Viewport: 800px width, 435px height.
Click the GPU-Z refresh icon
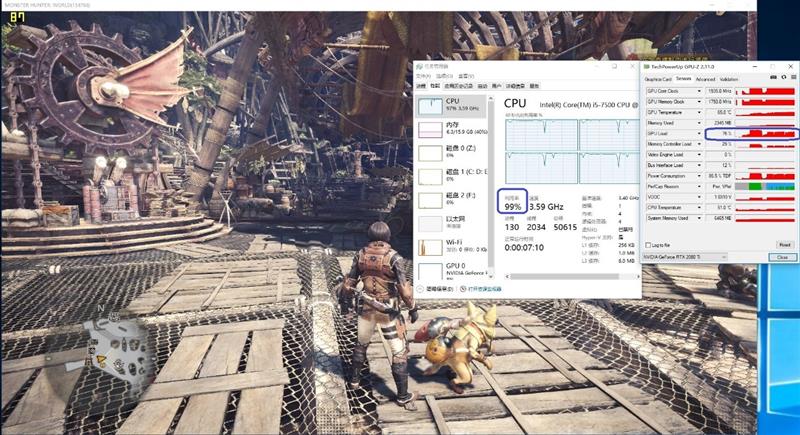784,77
